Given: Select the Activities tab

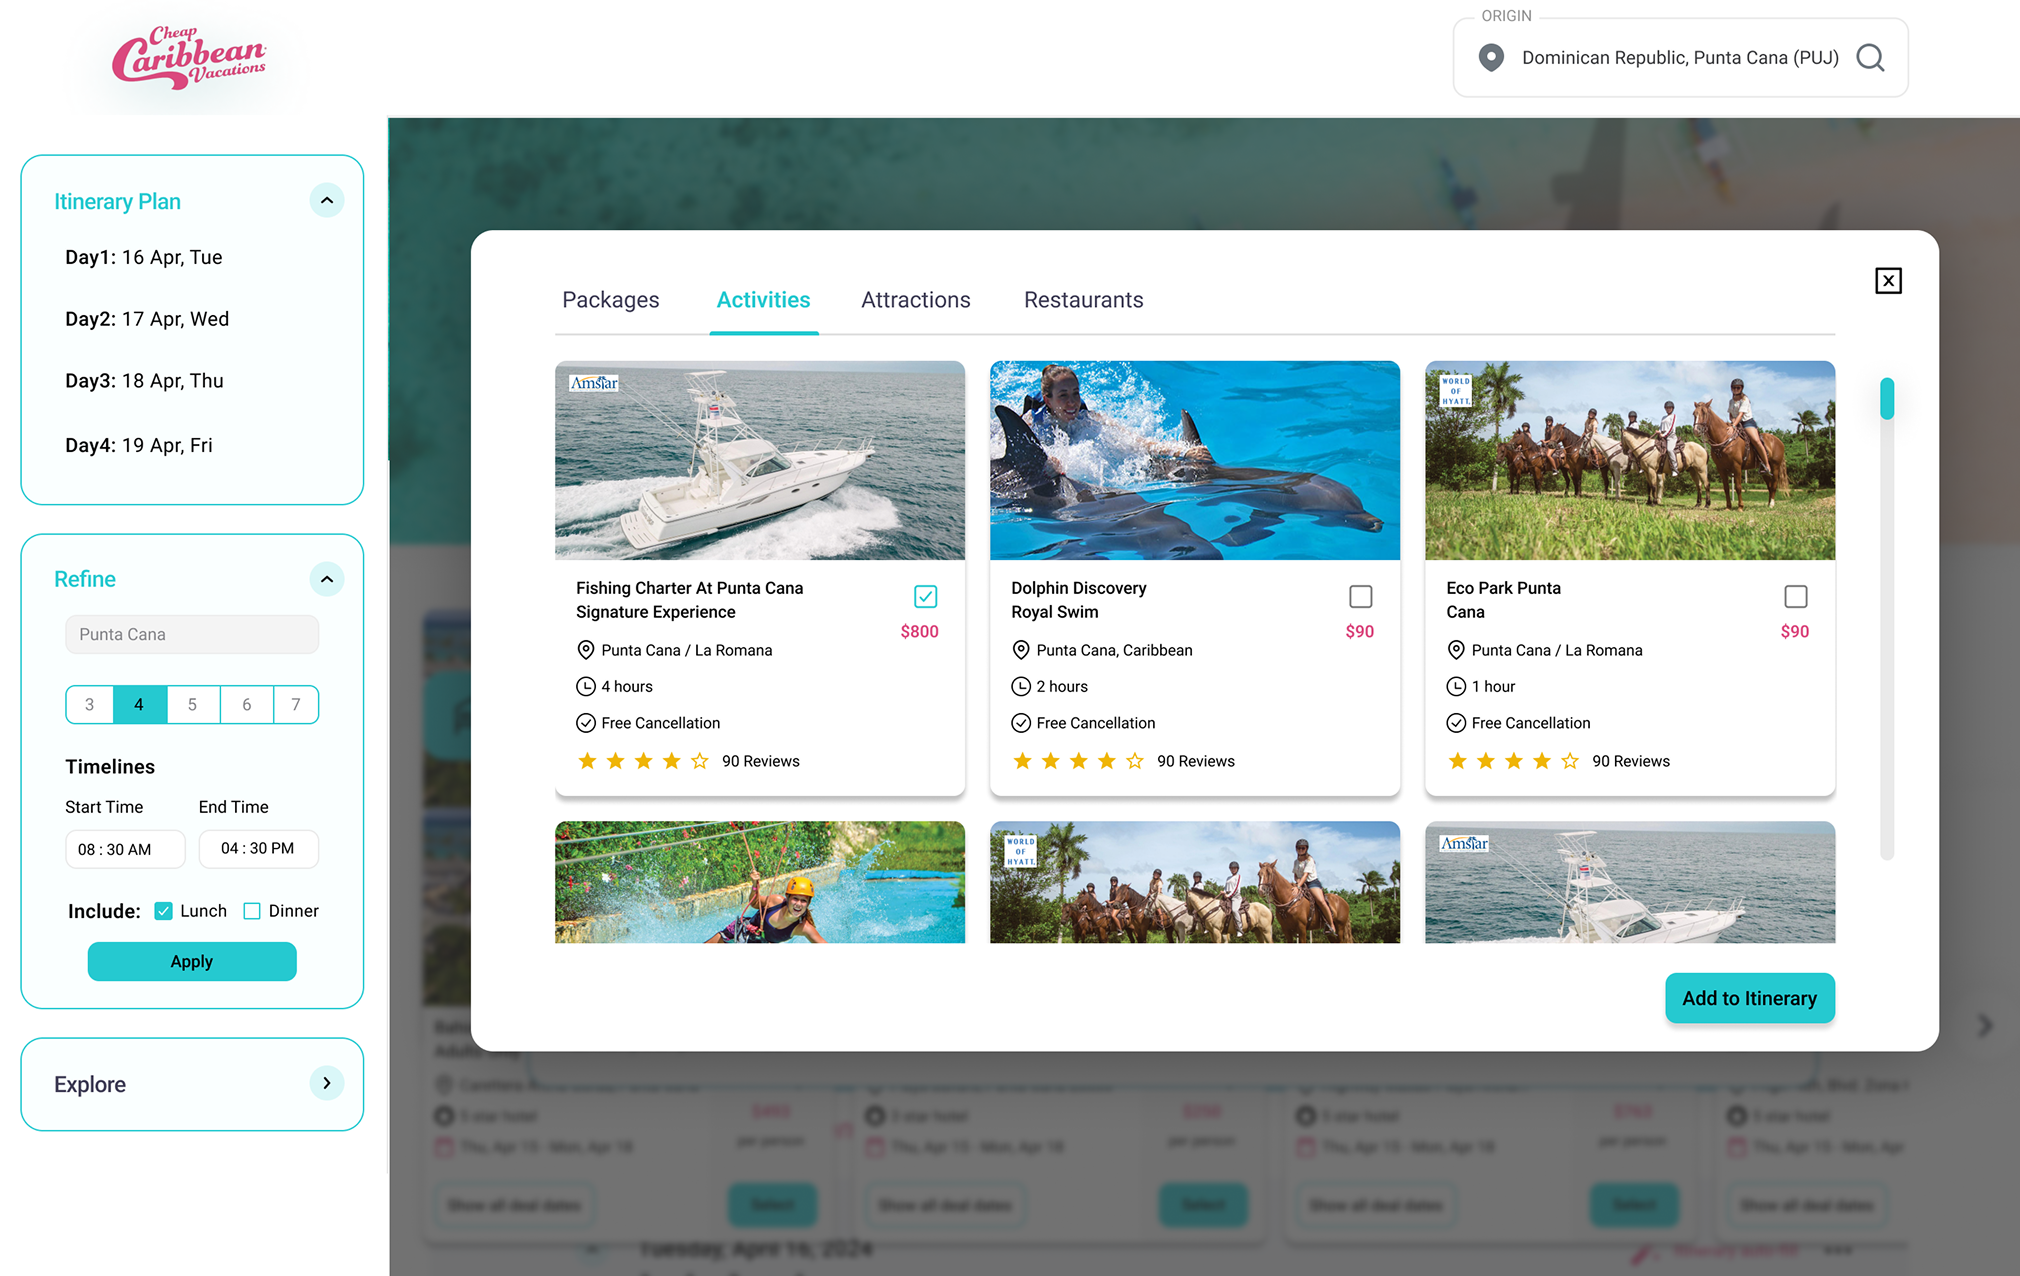Looking at the screenshot, I should point(764,300).
